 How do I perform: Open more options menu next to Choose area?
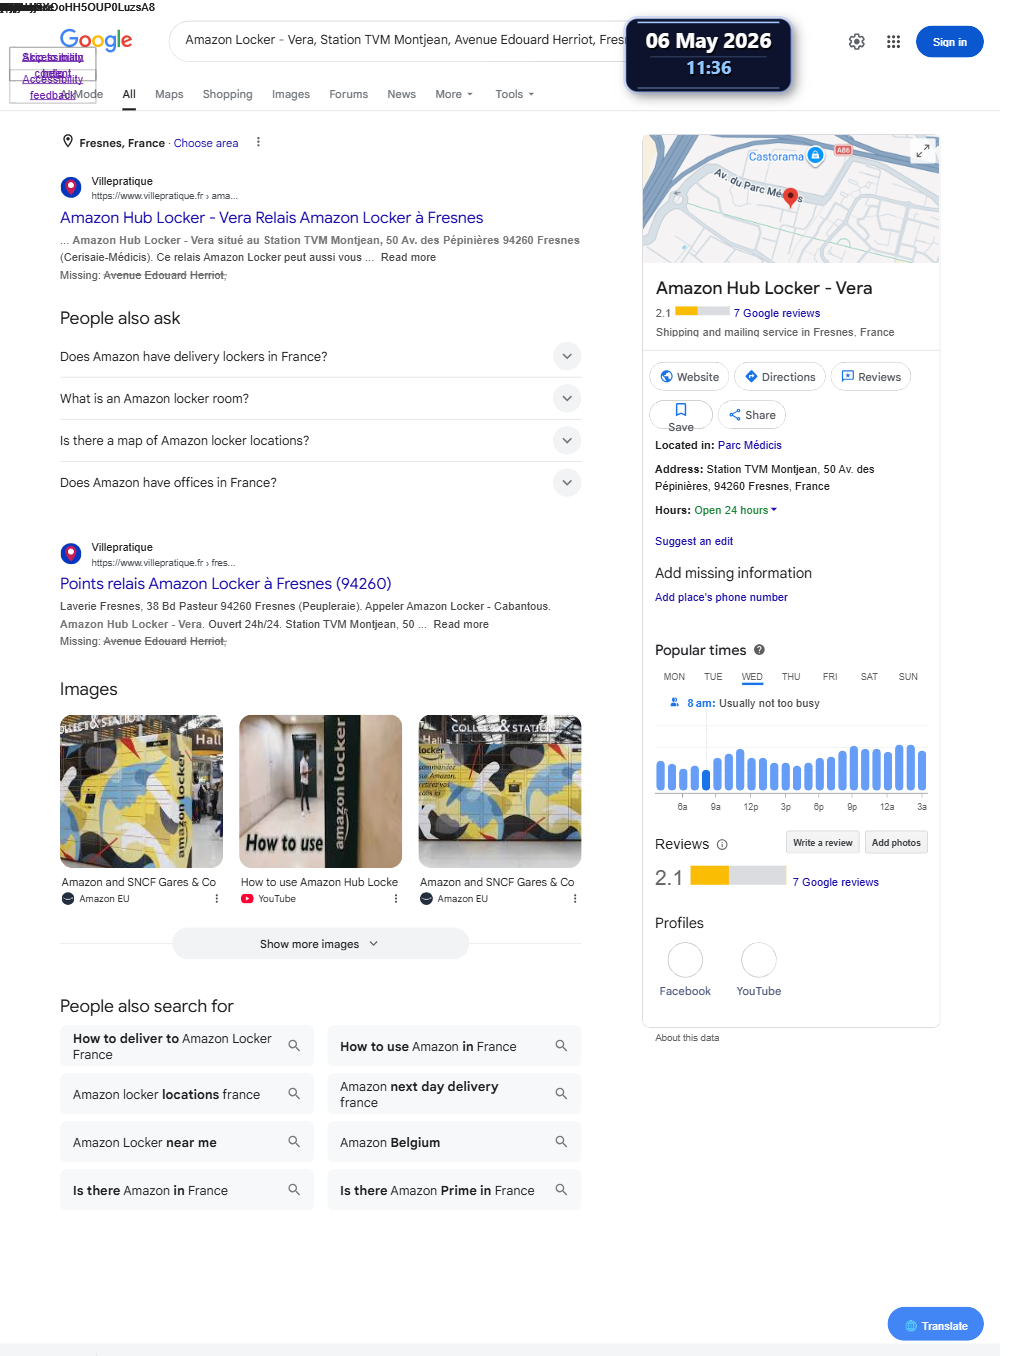pyautogui.click(x=258, y=142)
